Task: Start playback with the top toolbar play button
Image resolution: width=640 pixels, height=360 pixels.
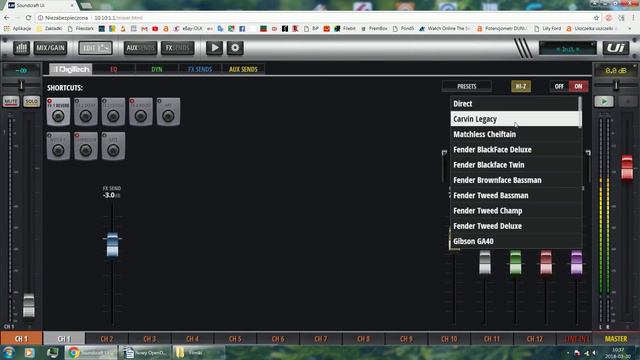Action: pyautogui.click(x=214, y=48)
